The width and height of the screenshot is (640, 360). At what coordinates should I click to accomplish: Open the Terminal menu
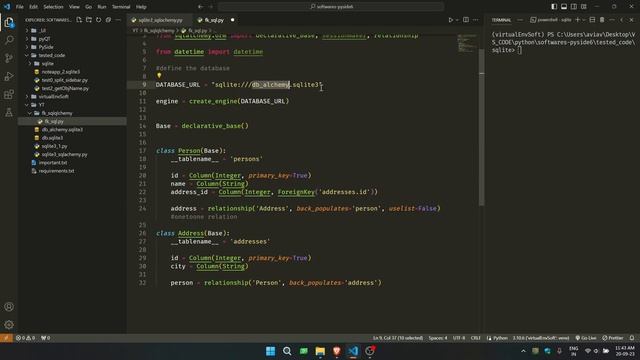[121, 7]
